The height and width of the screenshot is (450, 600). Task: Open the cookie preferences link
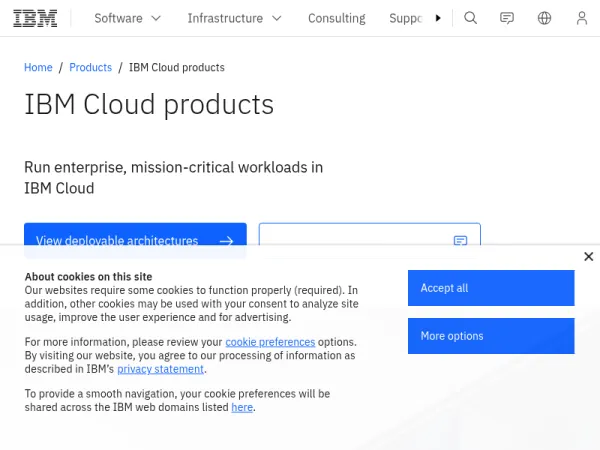(270, 342)
